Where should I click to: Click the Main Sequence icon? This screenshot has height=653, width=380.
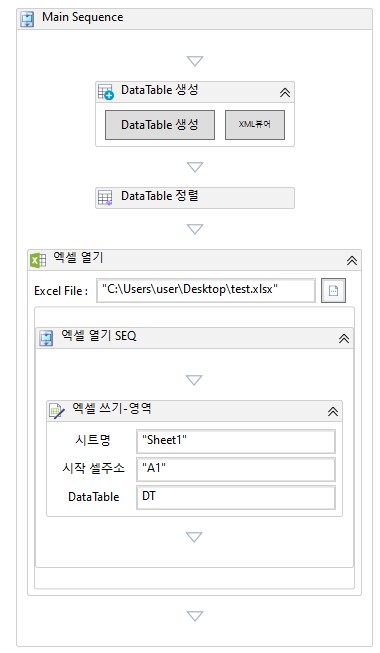tap(28, 19)
